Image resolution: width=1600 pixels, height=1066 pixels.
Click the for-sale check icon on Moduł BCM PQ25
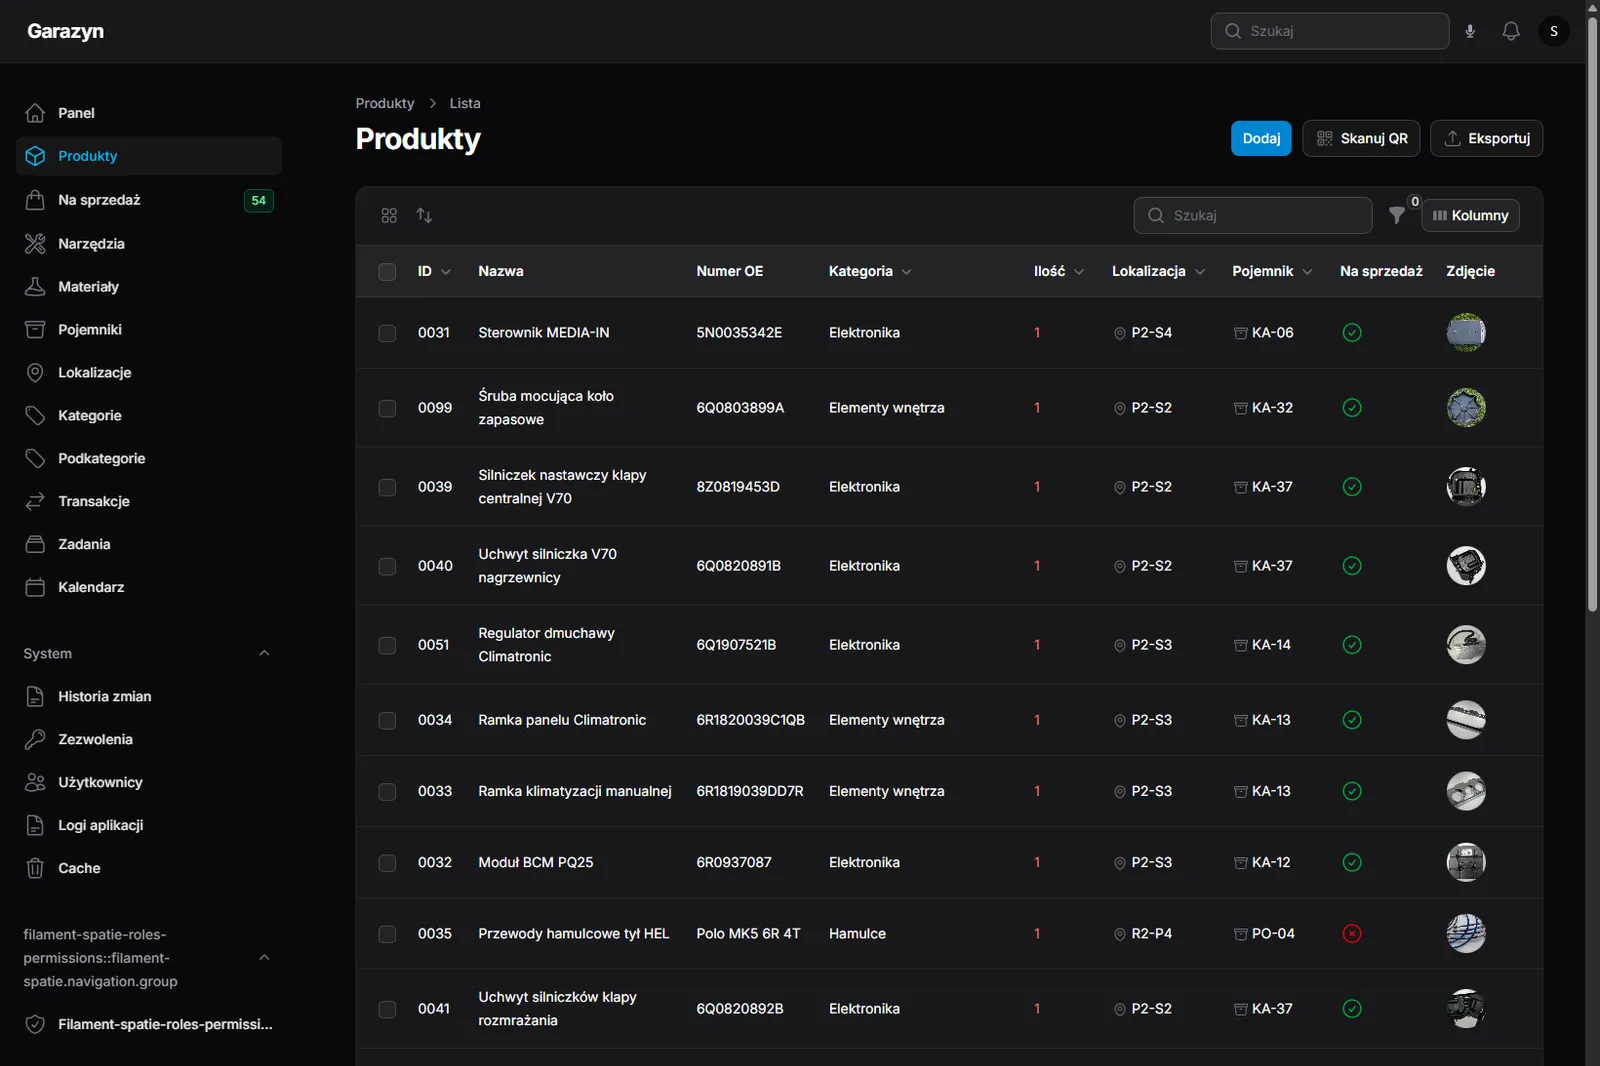point(1352,862)
